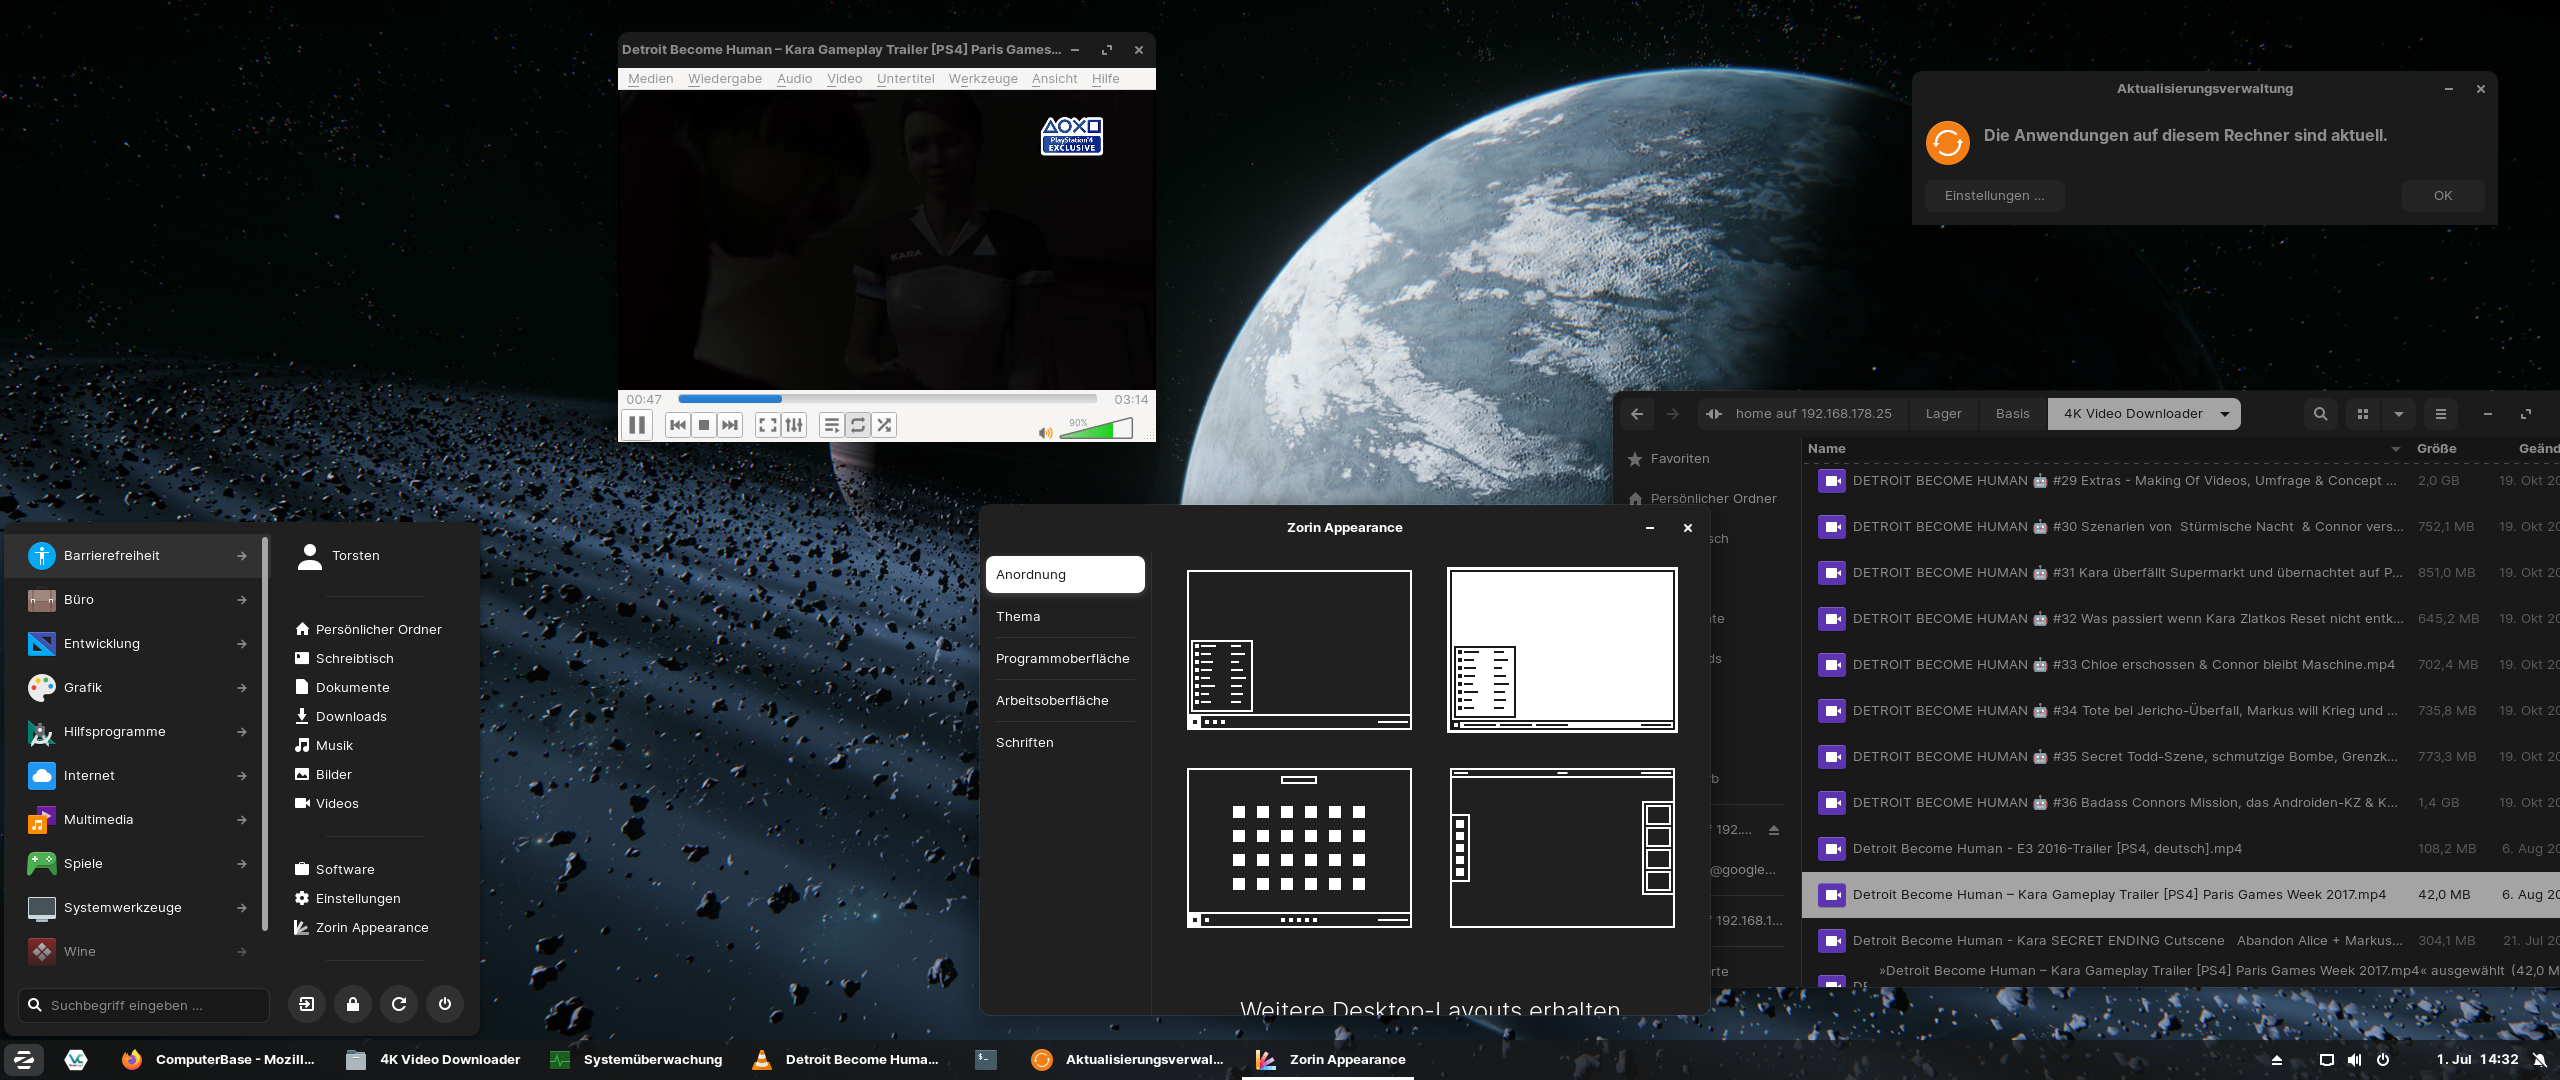Stop playback in VLC
This screenshot has width=2560, height=1080.
click(704, 425)
